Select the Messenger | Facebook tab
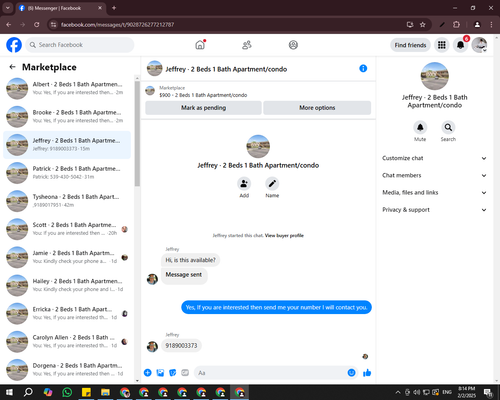This screenshot has width=500, height=400. tap(60, 8)
